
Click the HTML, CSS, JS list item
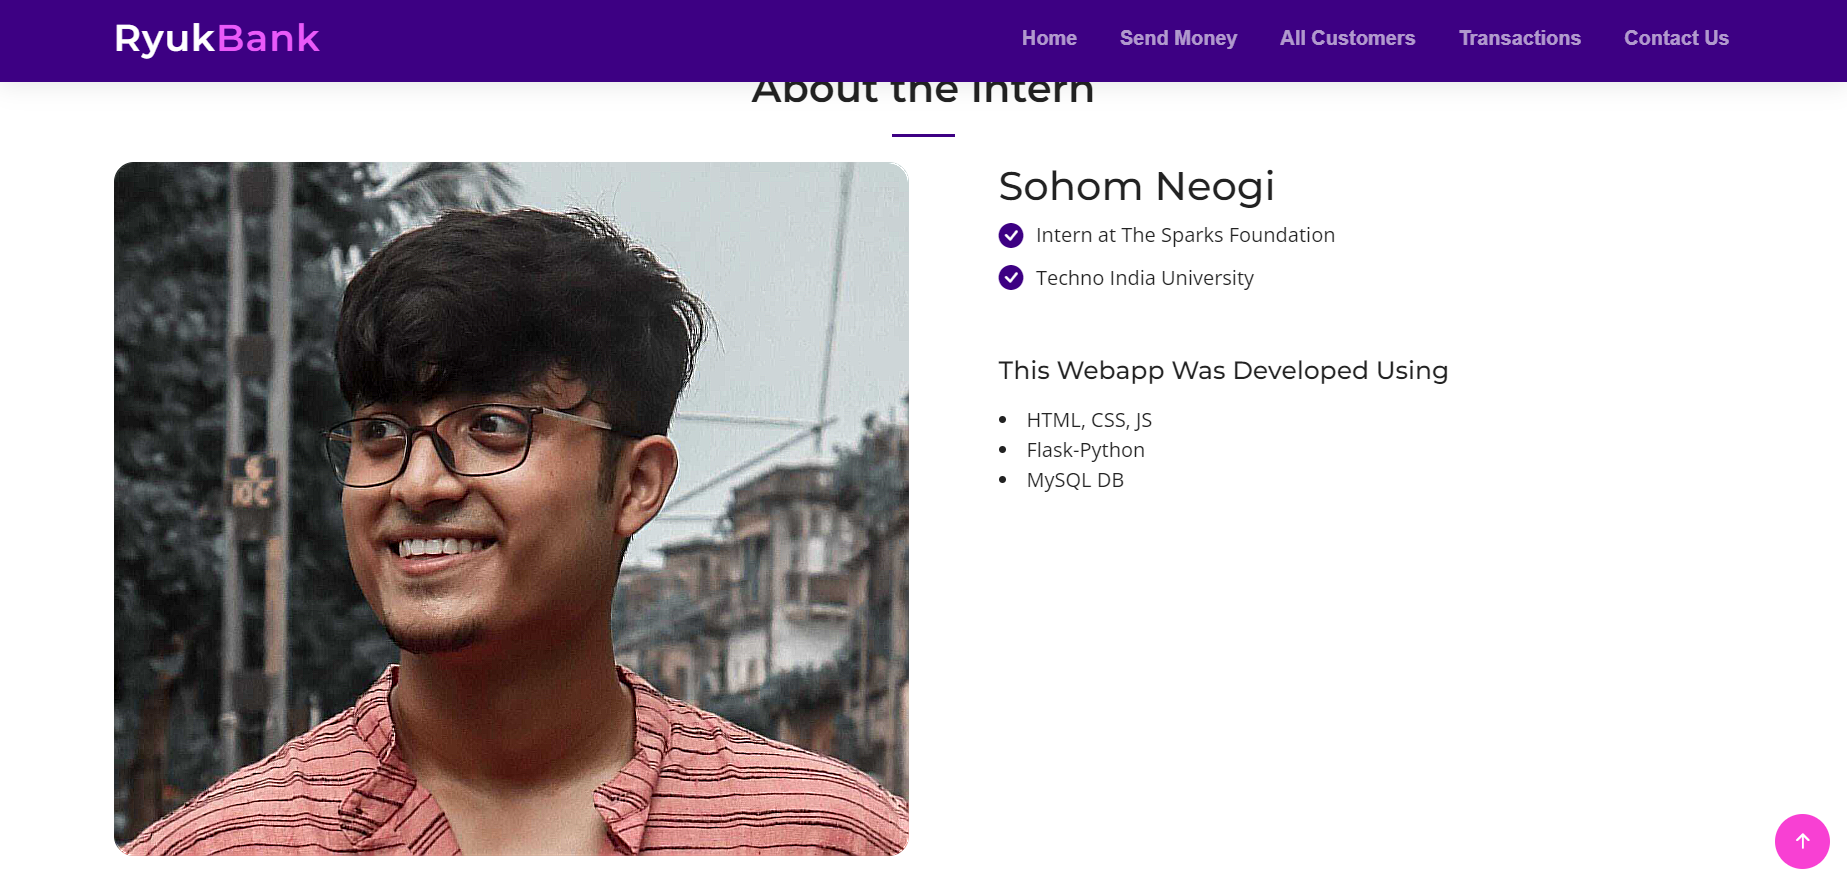tap(1088, 420)
